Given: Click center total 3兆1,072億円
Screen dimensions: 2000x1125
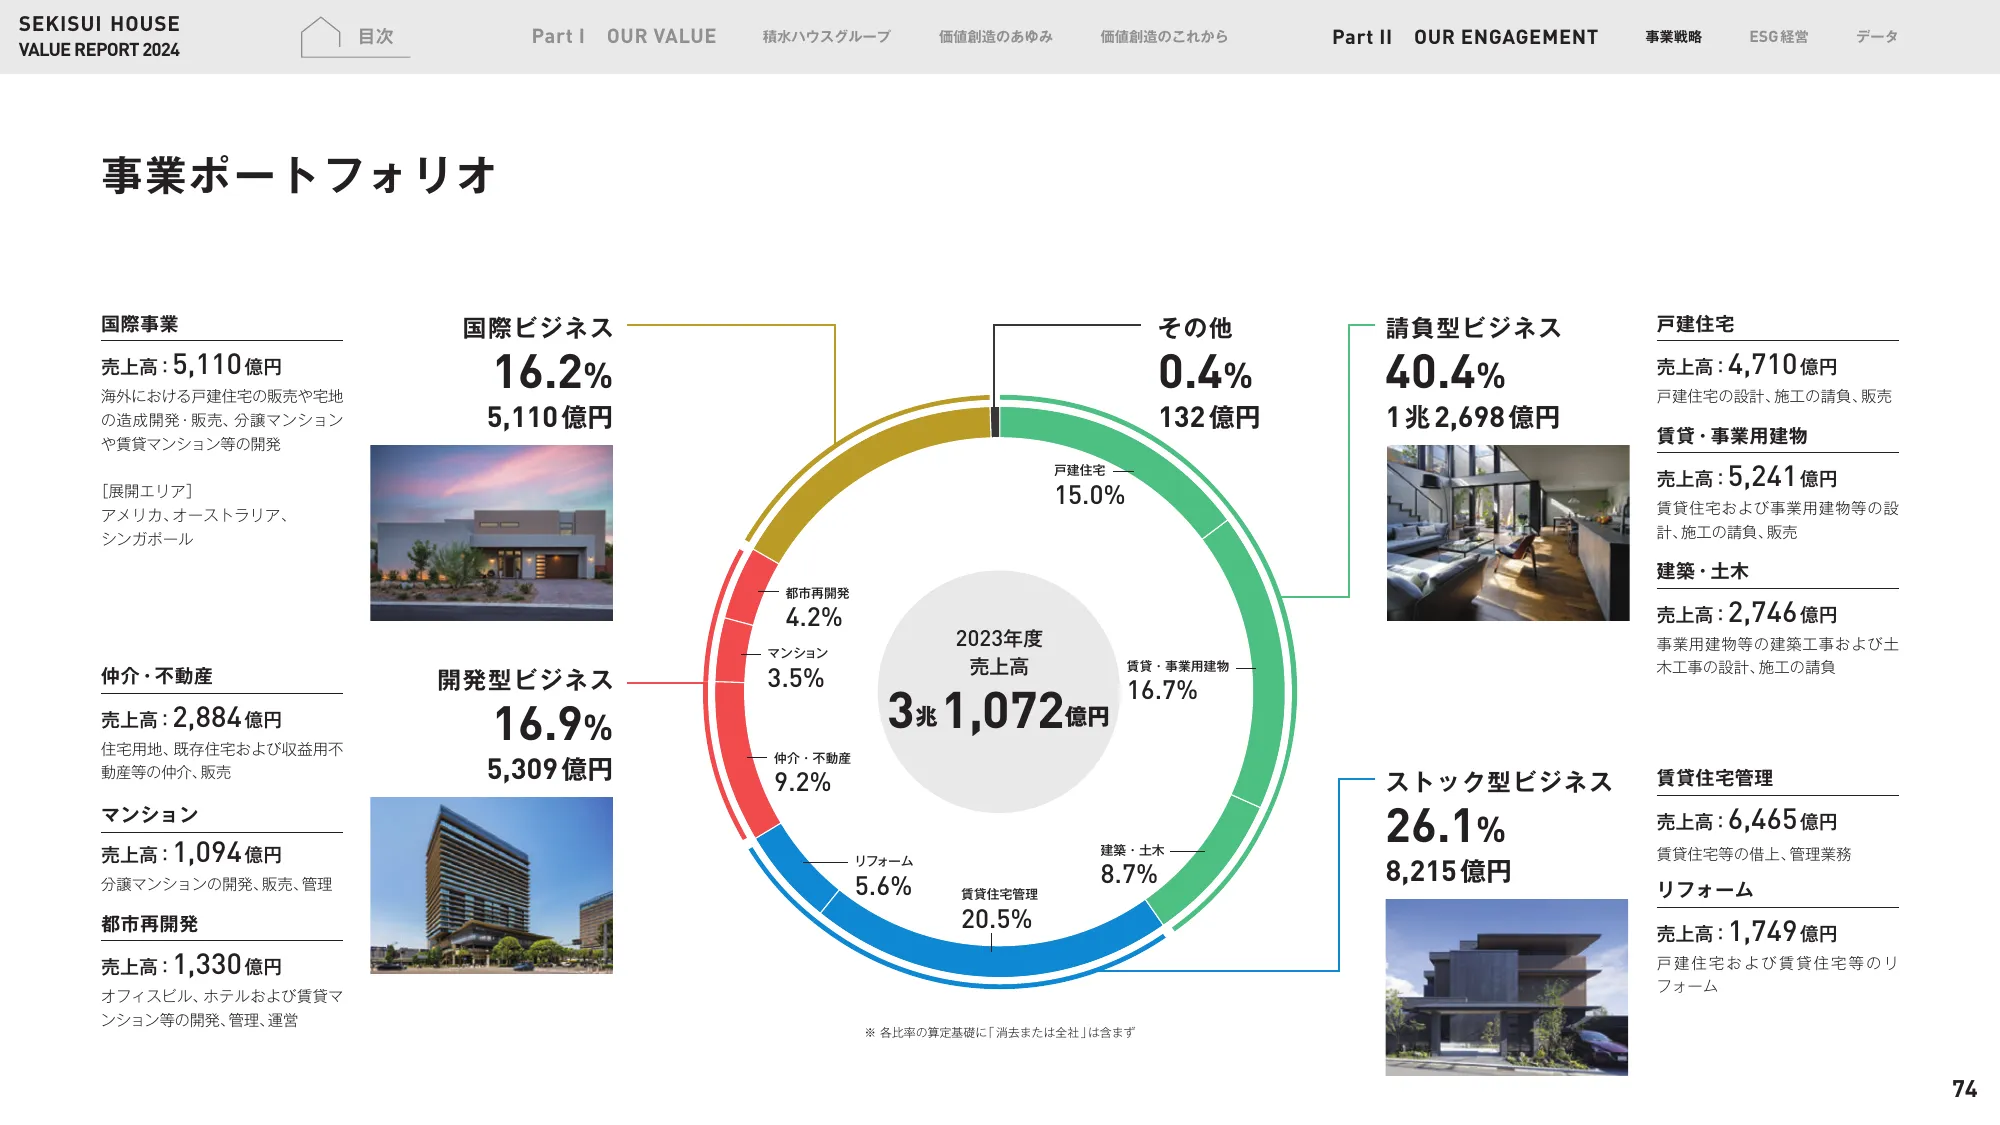Looking at the screenshot, I should pyautogui.click(x=998, y=711).
